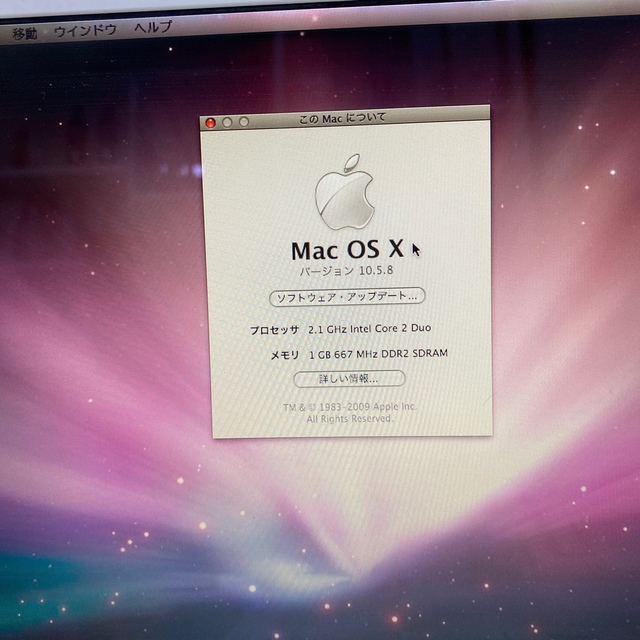The width and height of the screenshot is (640, 640).
Task: Click the プロセッサ label
Action: point(274,330)
